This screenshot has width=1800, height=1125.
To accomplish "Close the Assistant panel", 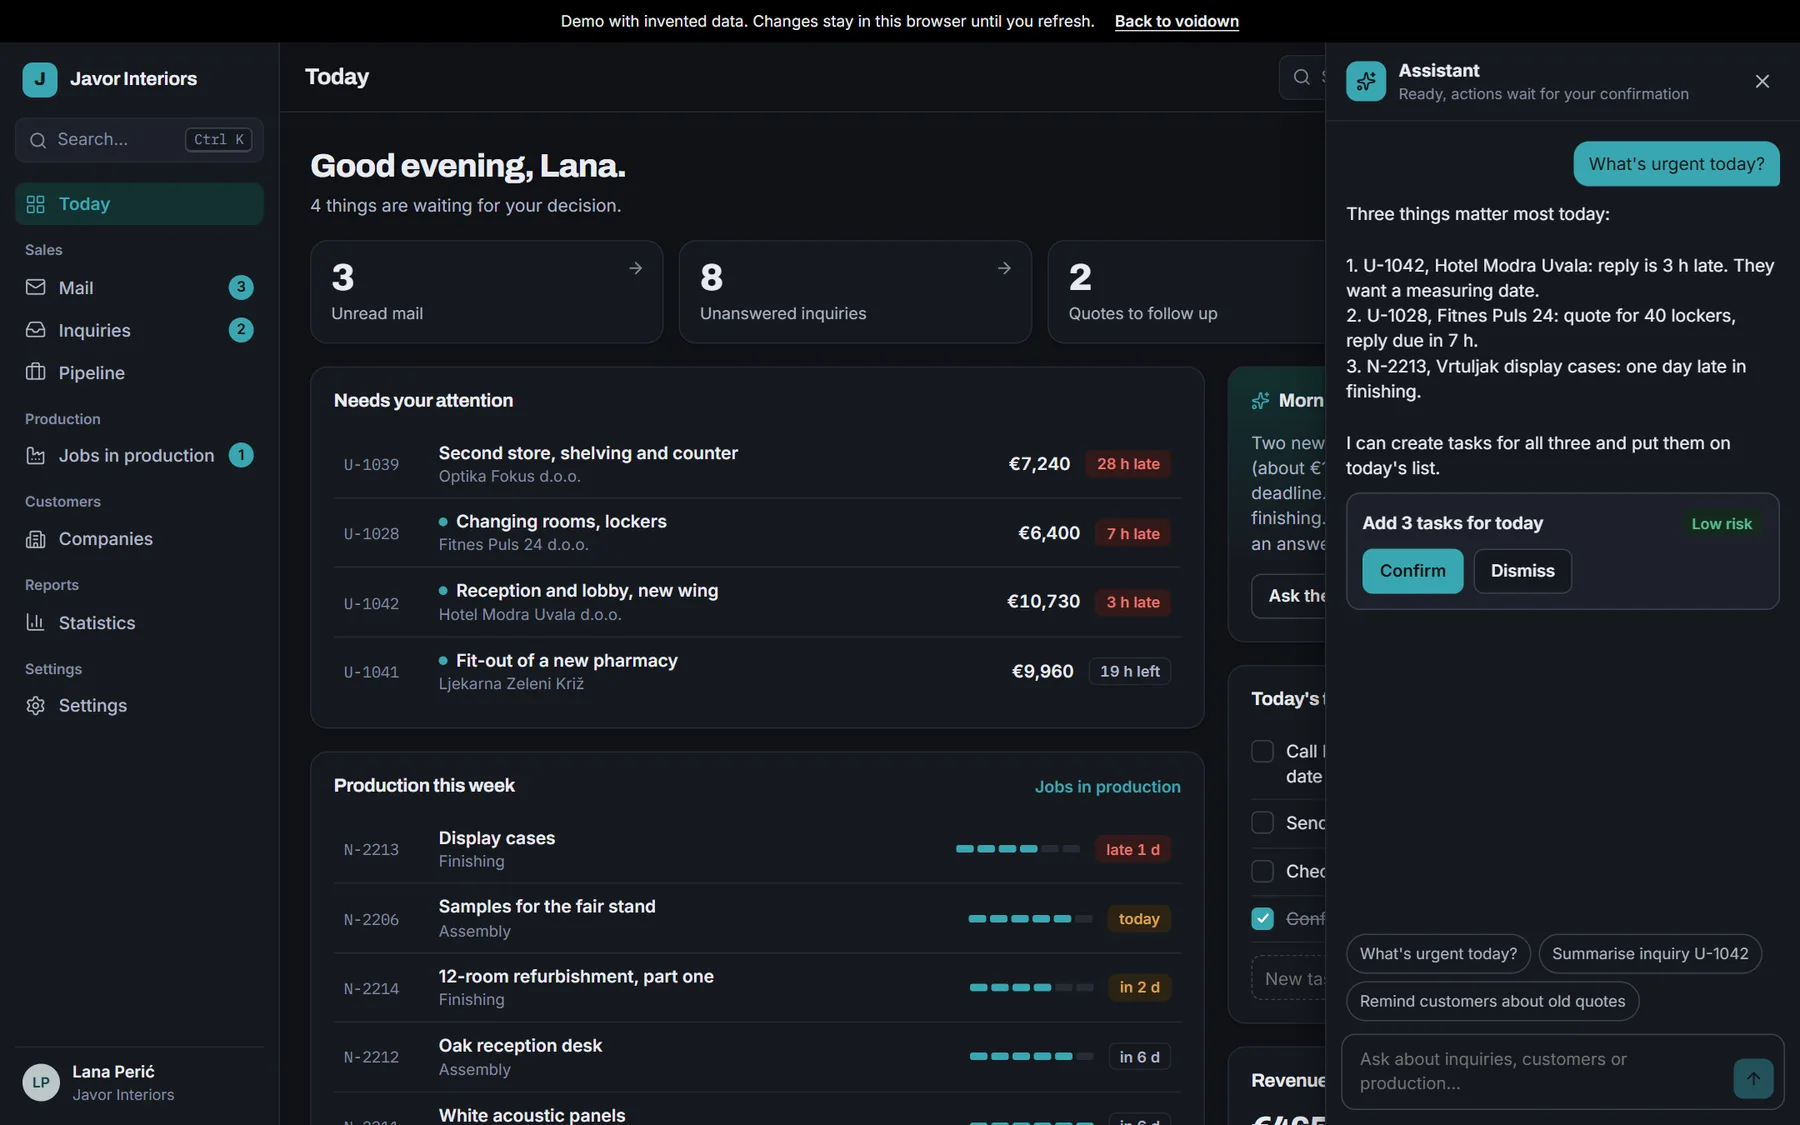I will click(x=1762, y=81).
